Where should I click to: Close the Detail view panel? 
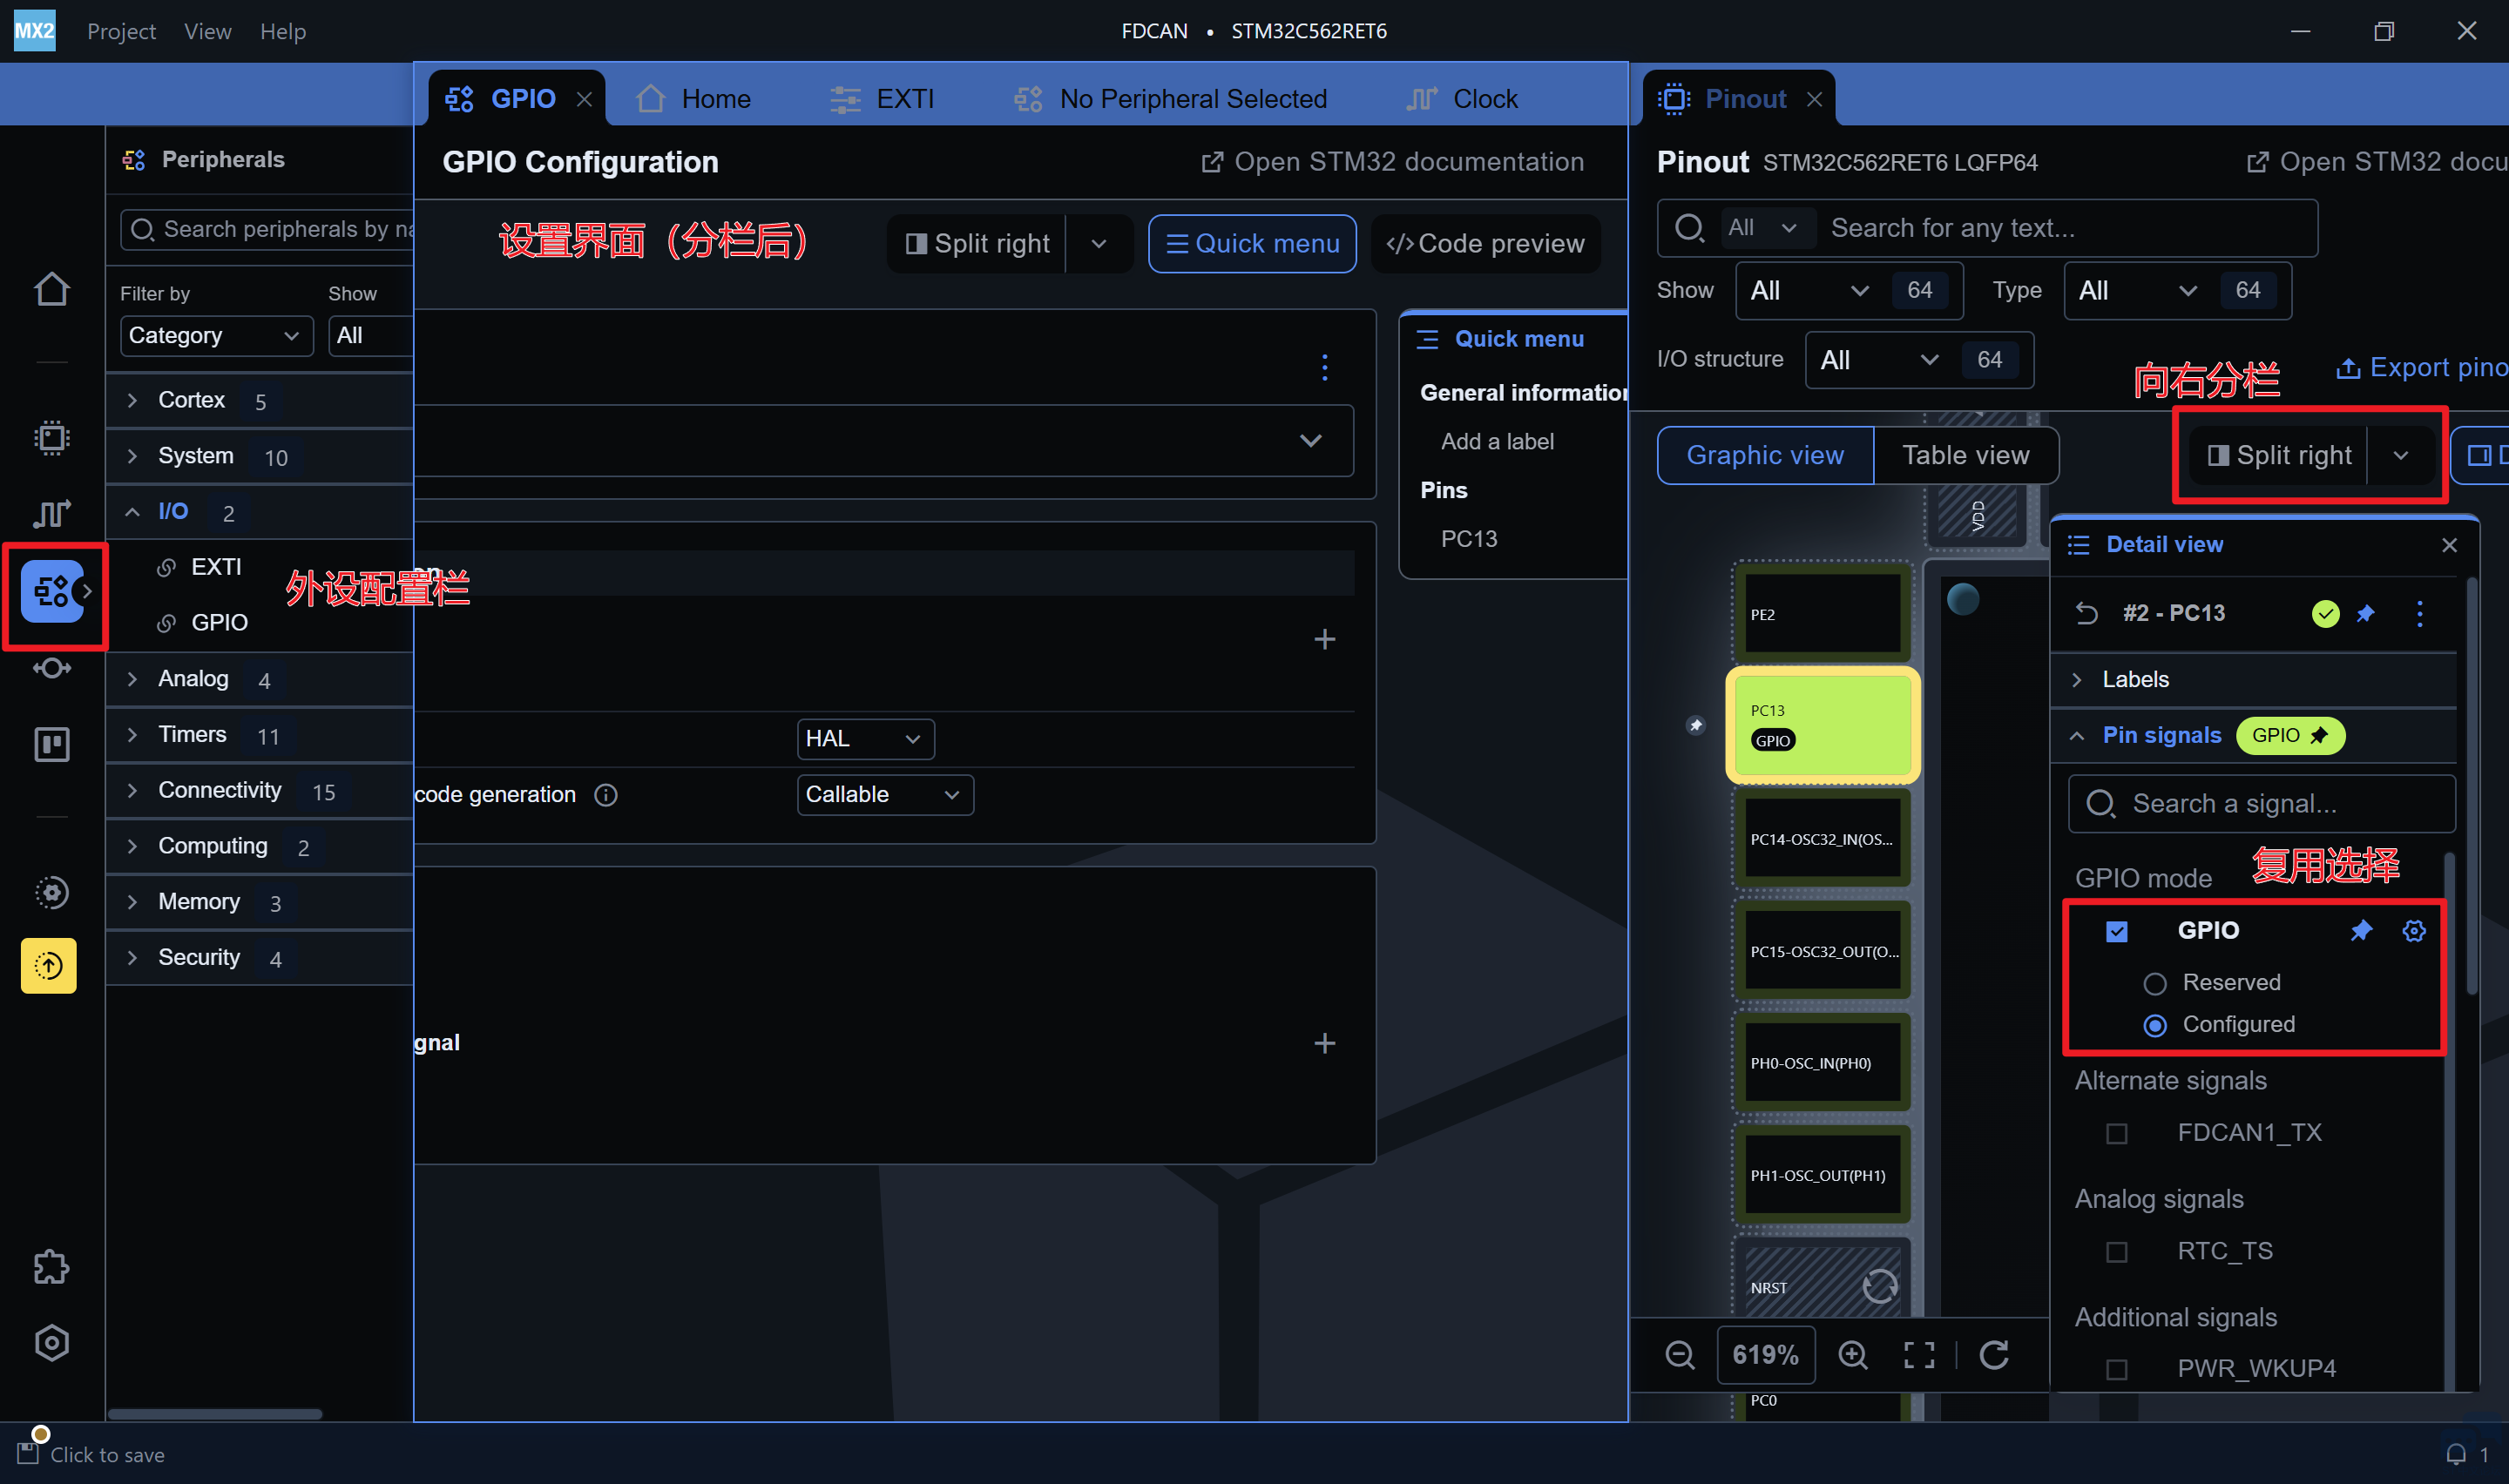(x=2449, y=545)
